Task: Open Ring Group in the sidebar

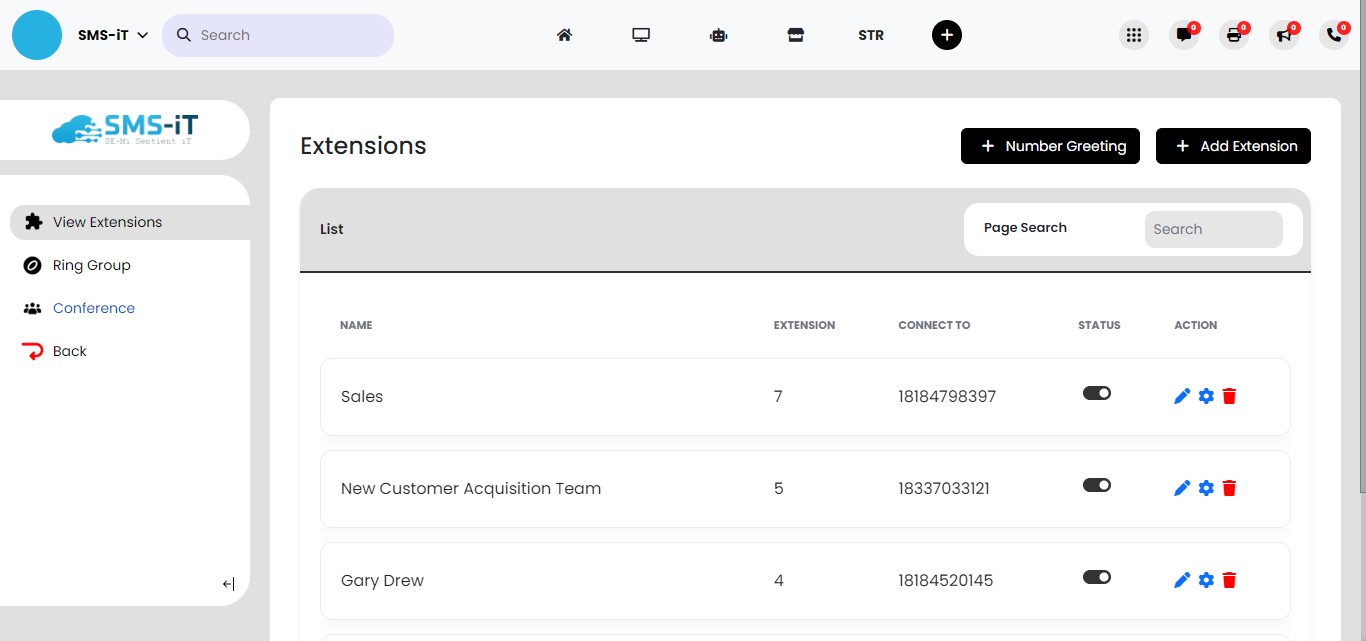Action: (x=91, y=265)
